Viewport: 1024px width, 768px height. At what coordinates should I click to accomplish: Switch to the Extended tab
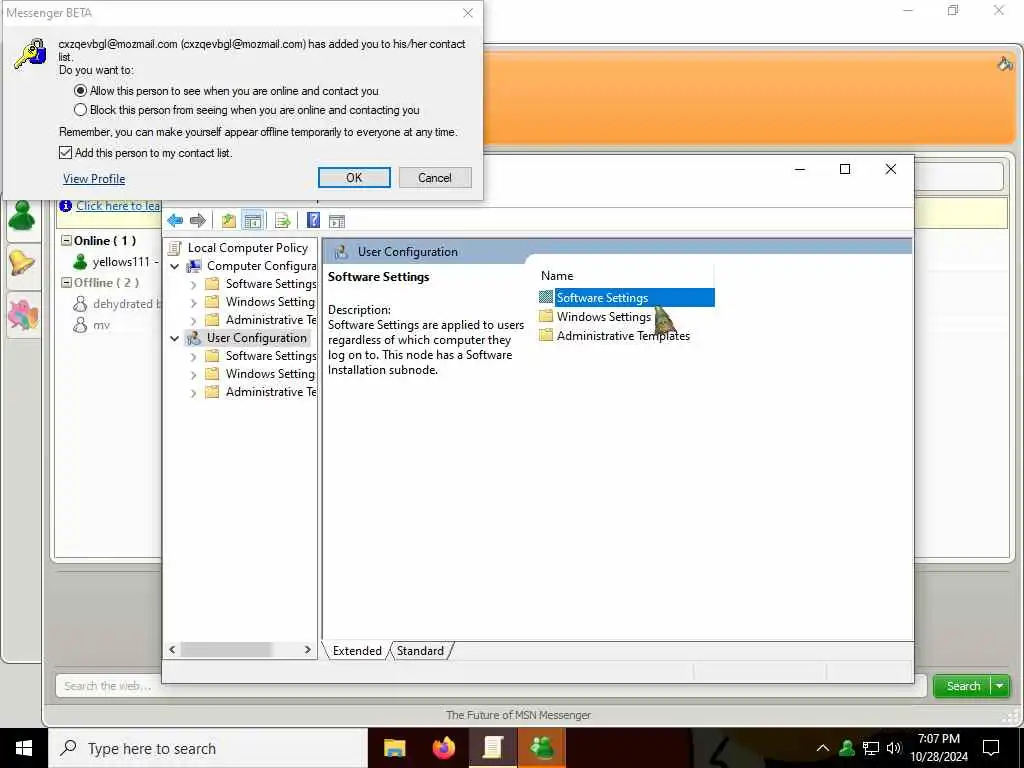pyautogui.click(x=357, y=650)
